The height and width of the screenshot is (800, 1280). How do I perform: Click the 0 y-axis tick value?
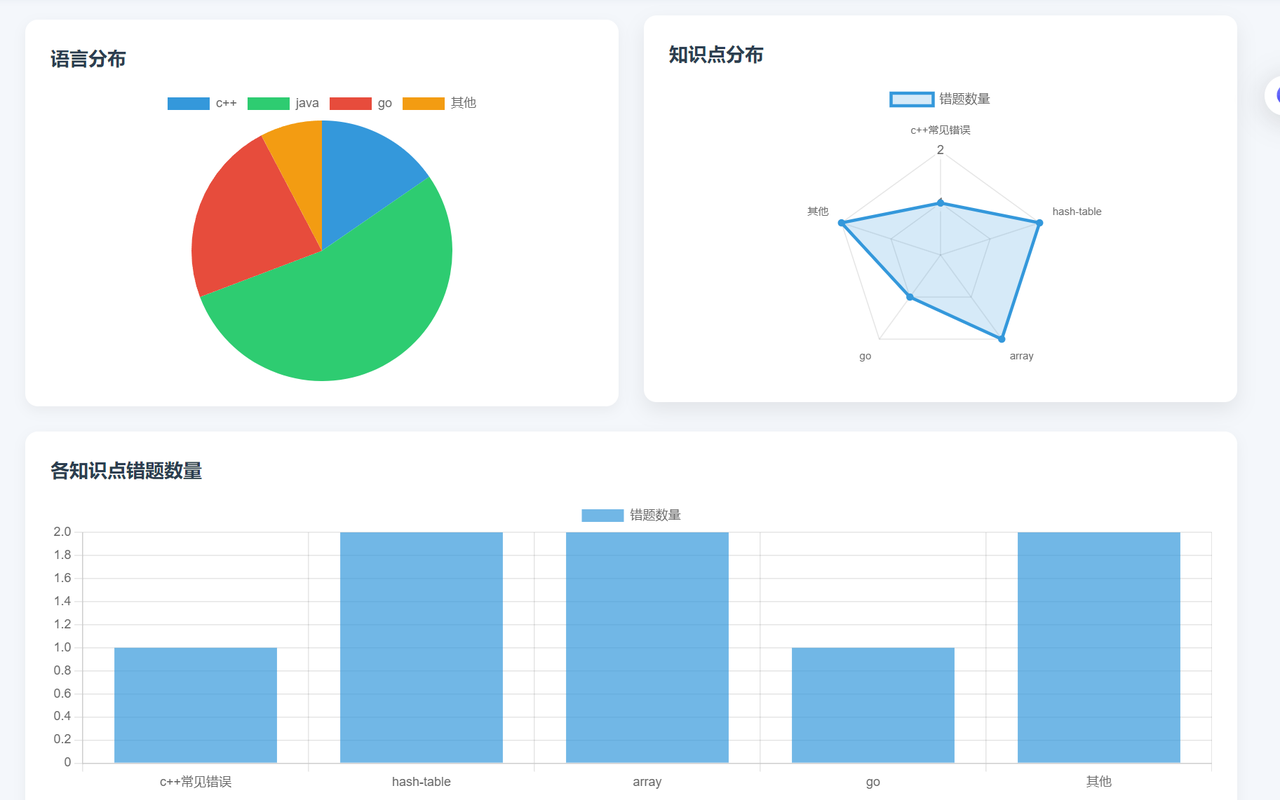click(x=67, y=762)
